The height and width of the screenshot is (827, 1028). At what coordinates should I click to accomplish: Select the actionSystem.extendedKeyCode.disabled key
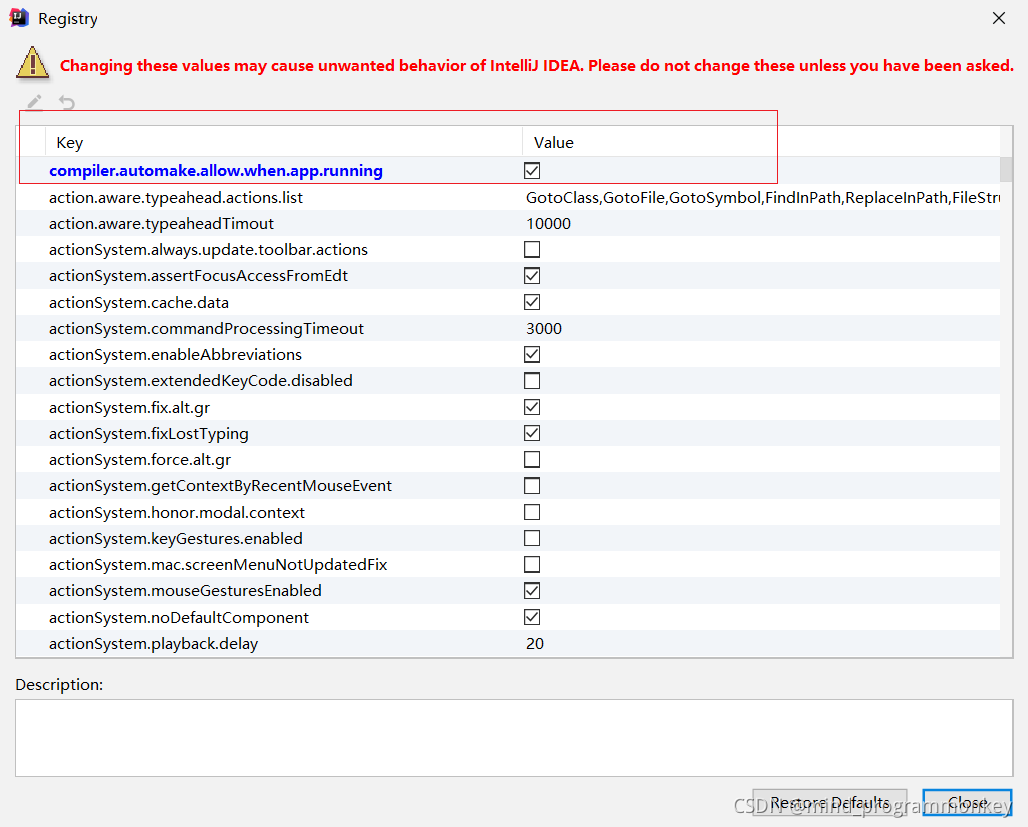pyautogui.click(x=201, y=380)
